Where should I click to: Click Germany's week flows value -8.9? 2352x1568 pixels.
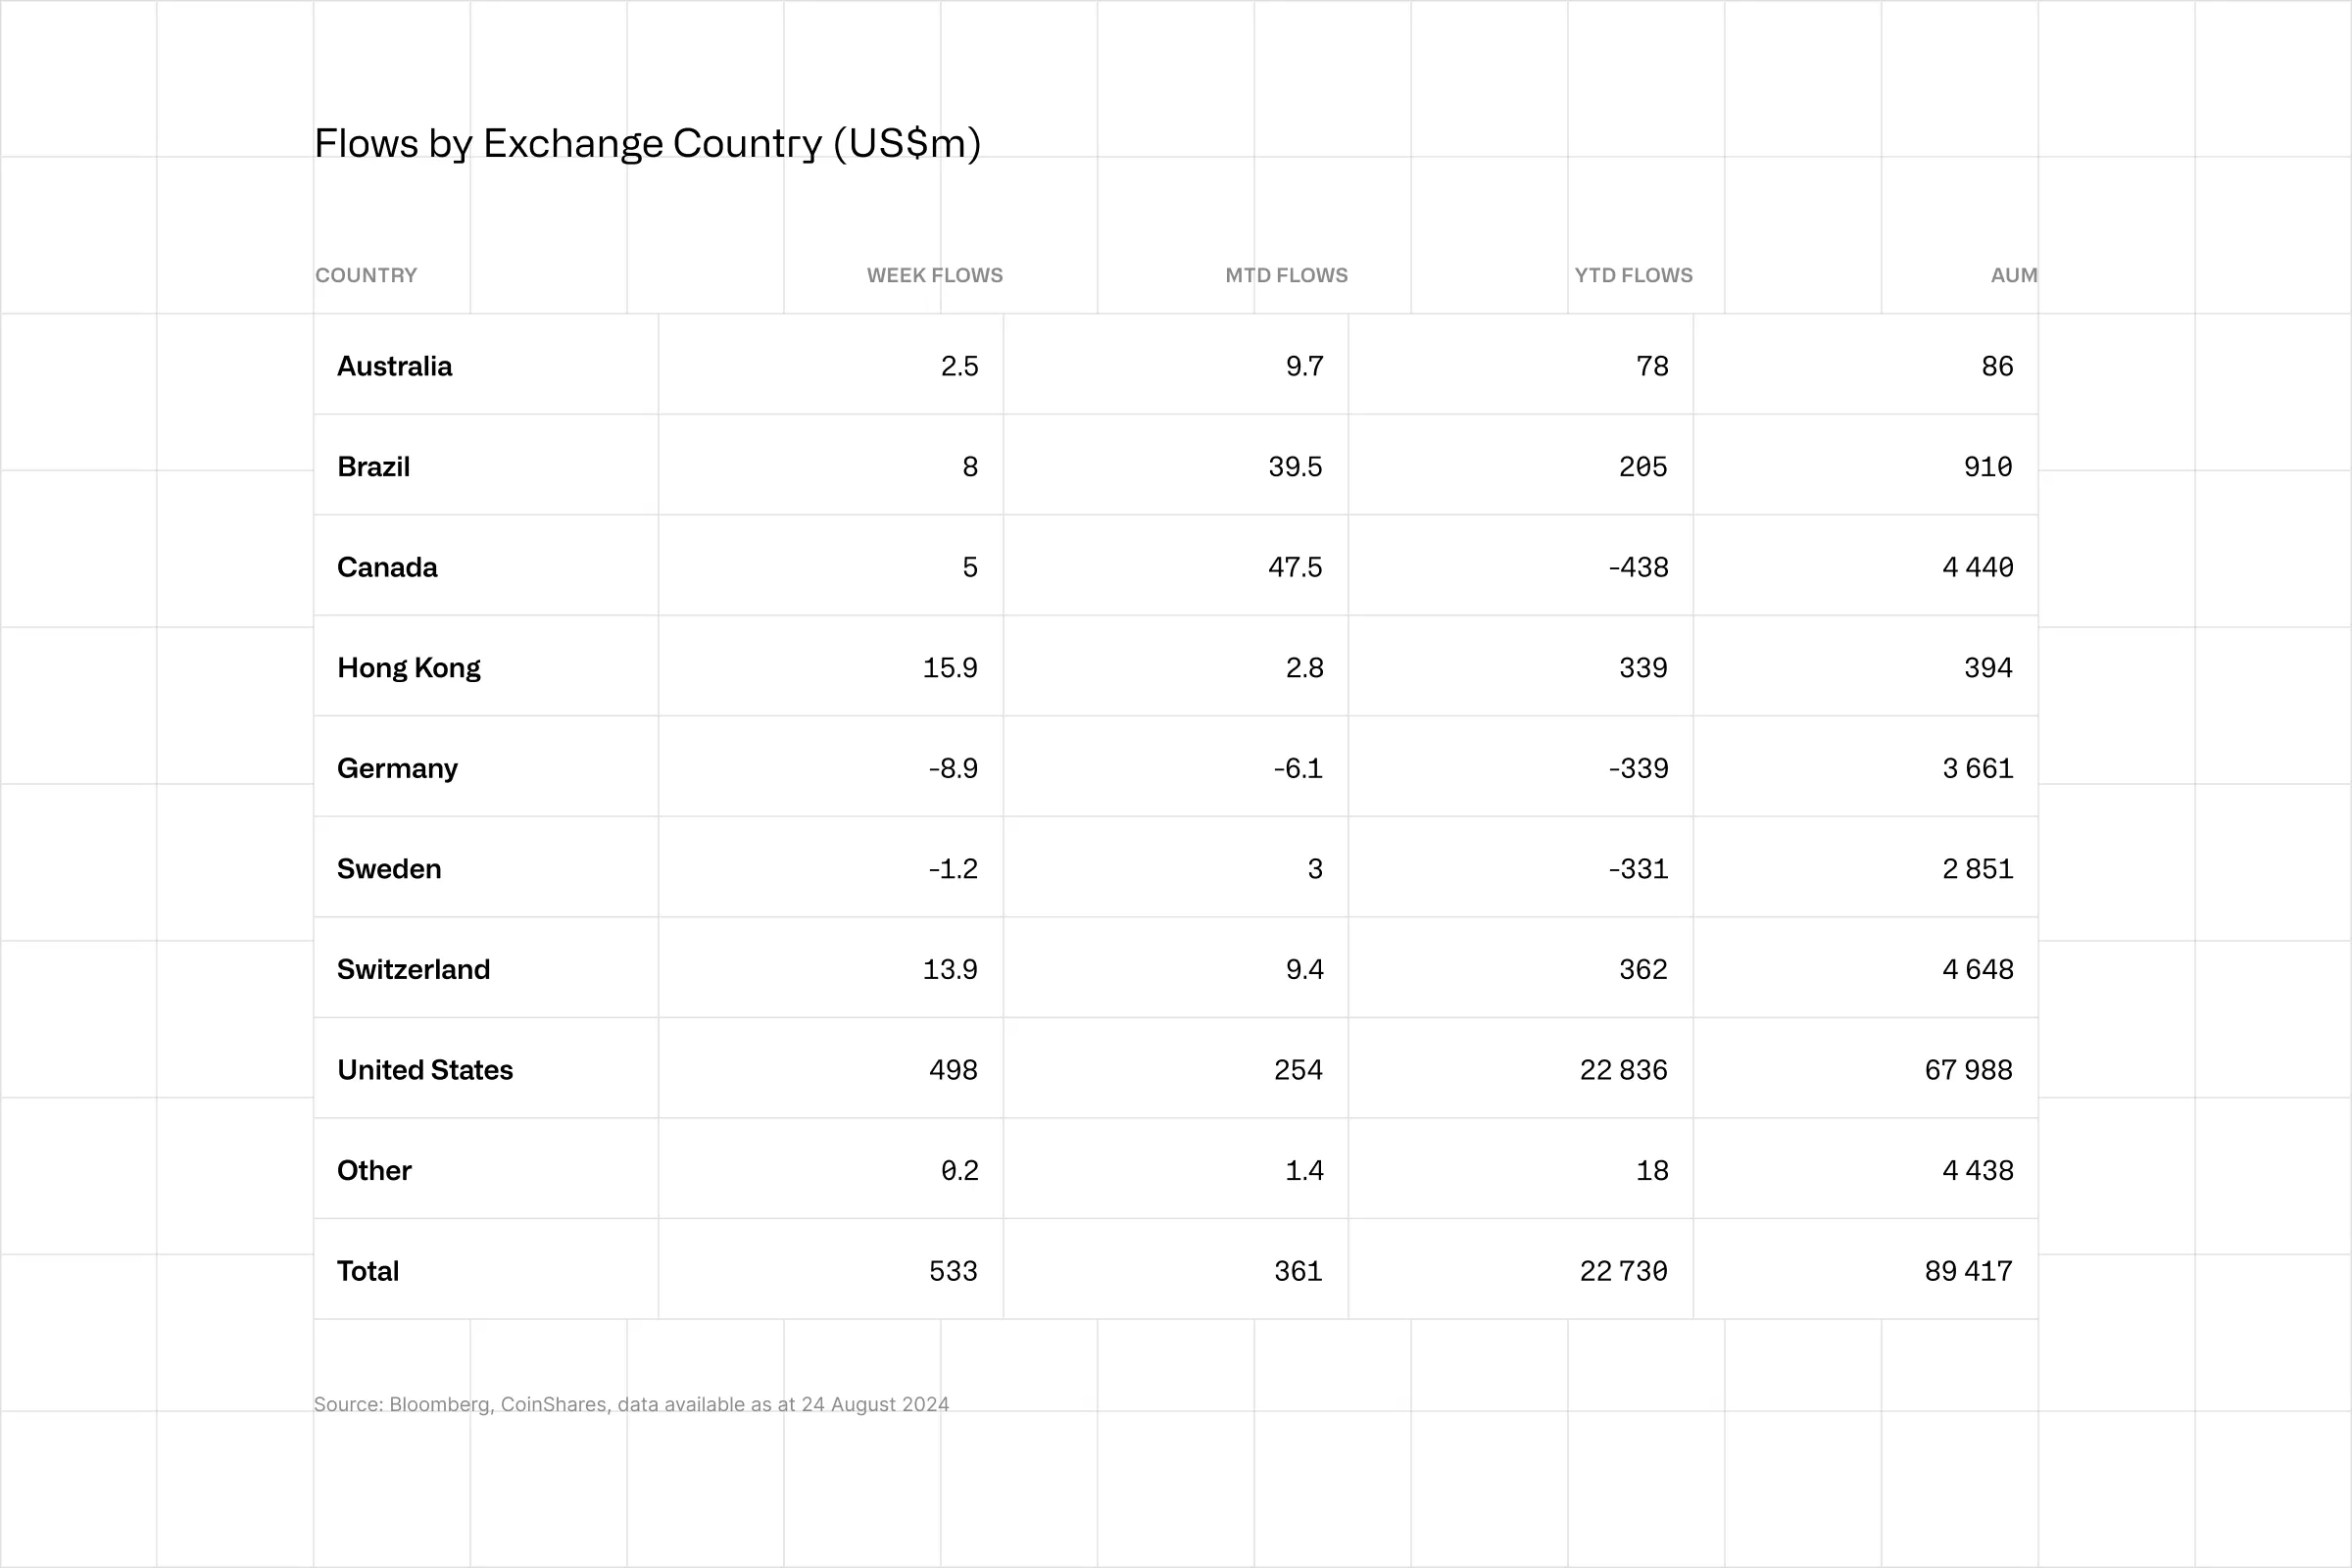[x=952, y=768]
